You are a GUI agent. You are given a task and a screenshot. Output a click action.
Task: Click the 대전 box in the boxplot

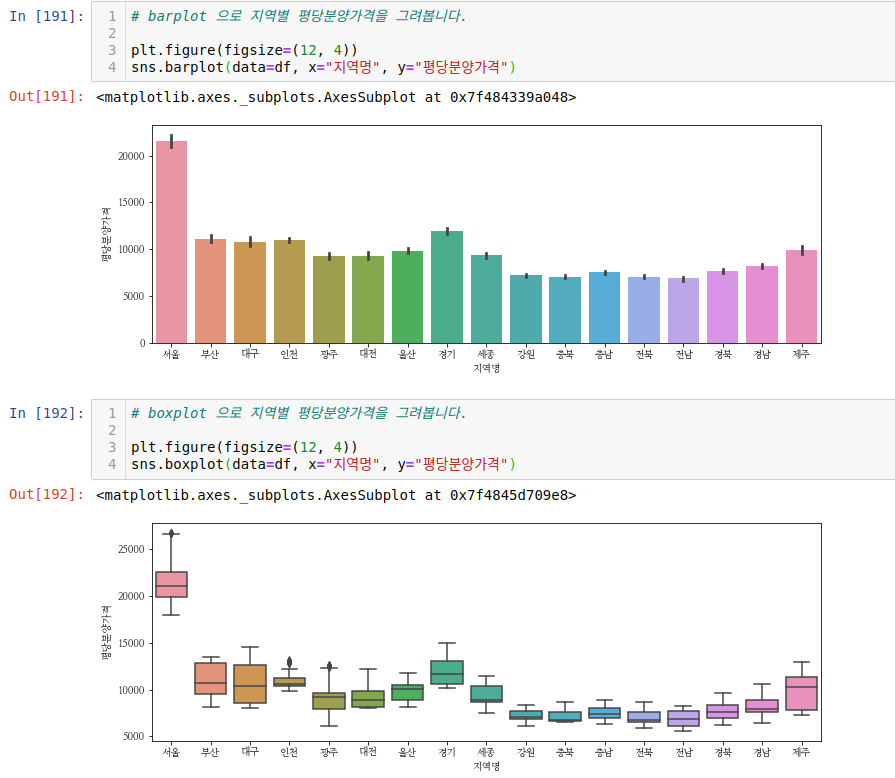(368, 699)
